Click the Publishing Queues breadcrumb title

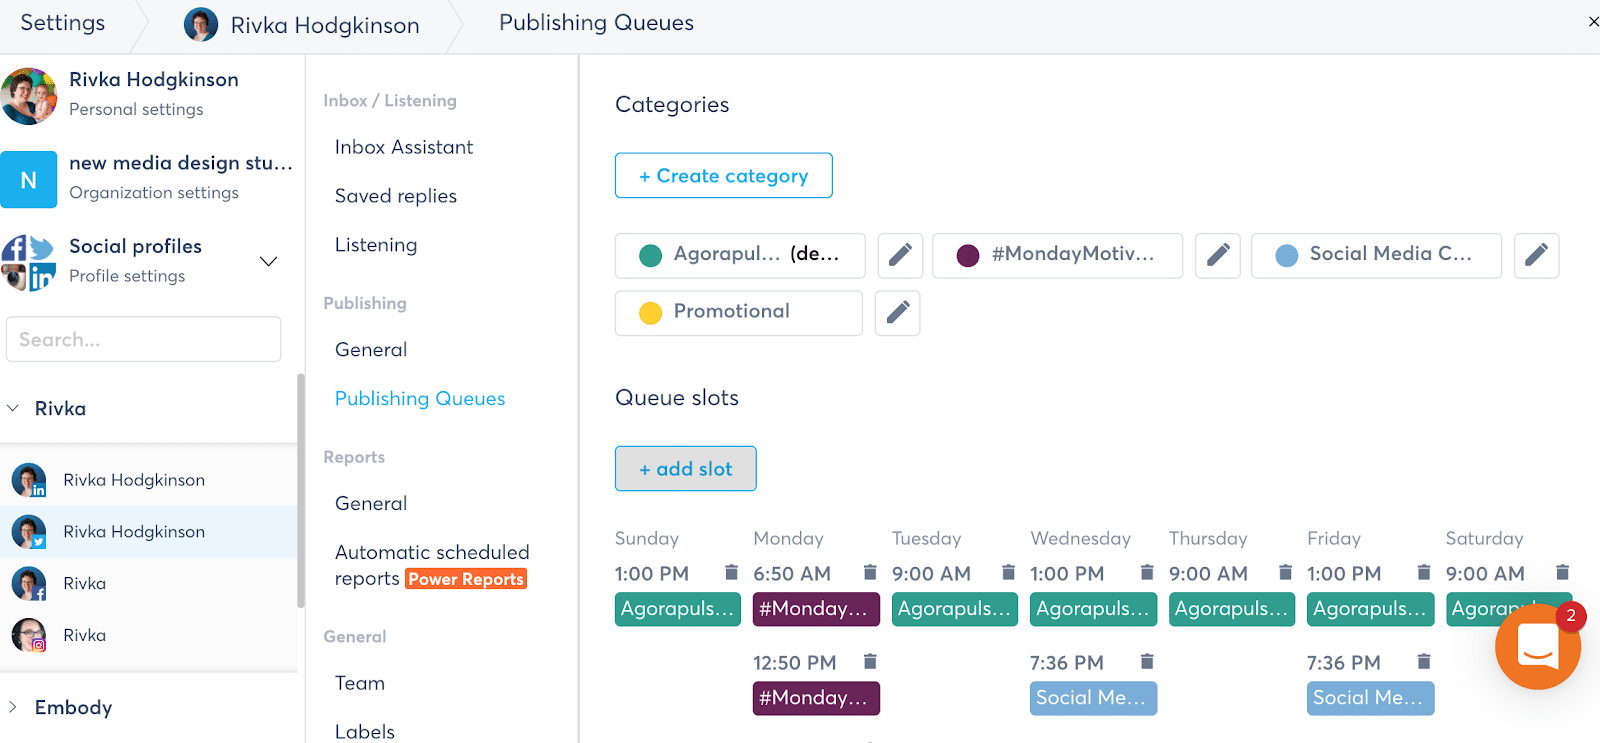pyautogui.click(x=596, y=23)
